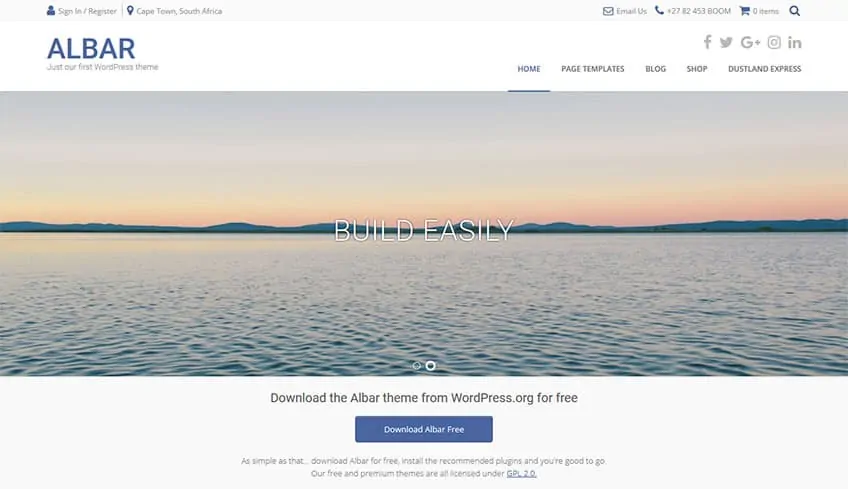The width and height of the screenshot is (848, 489).
Task: Follow the GPL 2.0 license link
Action: [521, 473]
